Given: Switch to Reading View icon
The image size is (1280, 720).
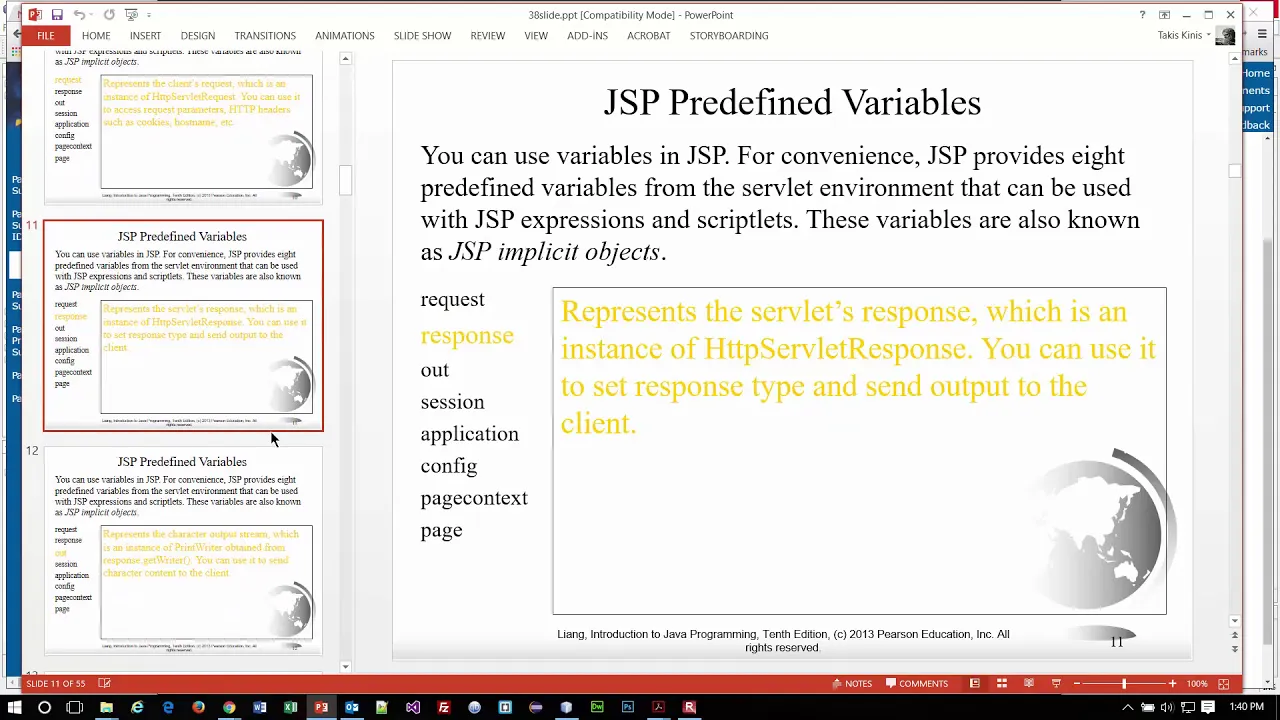Looking at the screenshot, I should 1028,684.
